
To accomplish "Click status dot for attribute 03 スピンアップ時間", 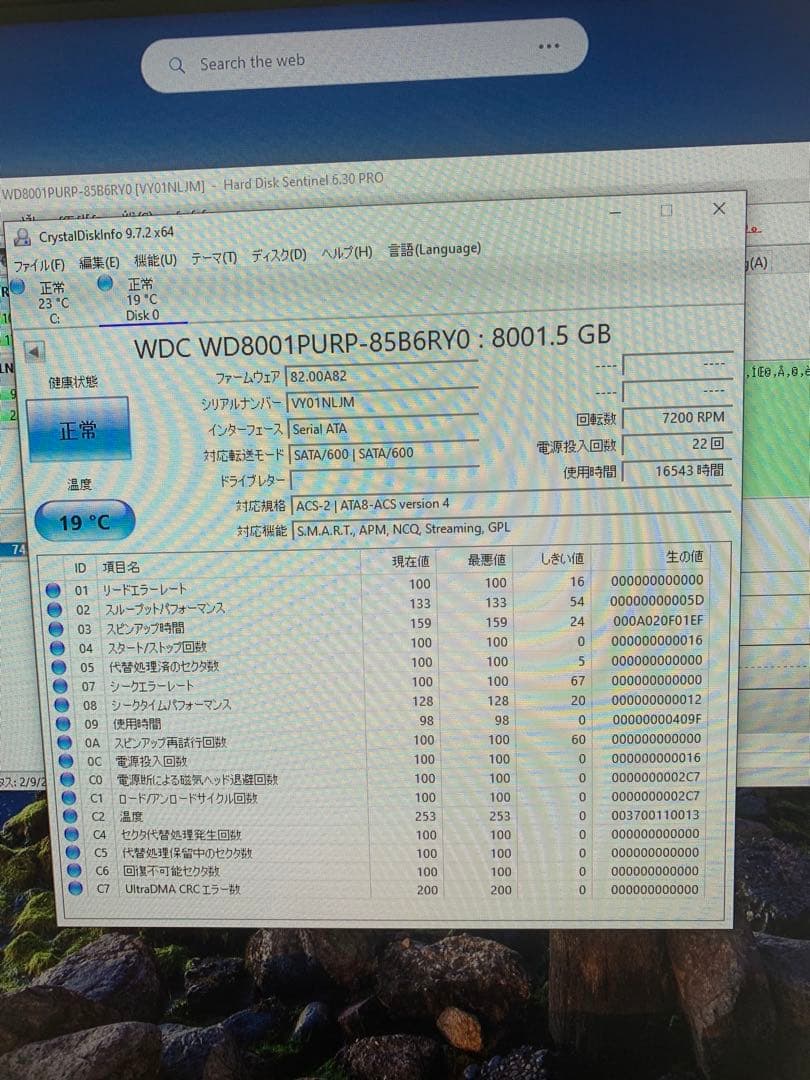I will (x=56, y=629).
